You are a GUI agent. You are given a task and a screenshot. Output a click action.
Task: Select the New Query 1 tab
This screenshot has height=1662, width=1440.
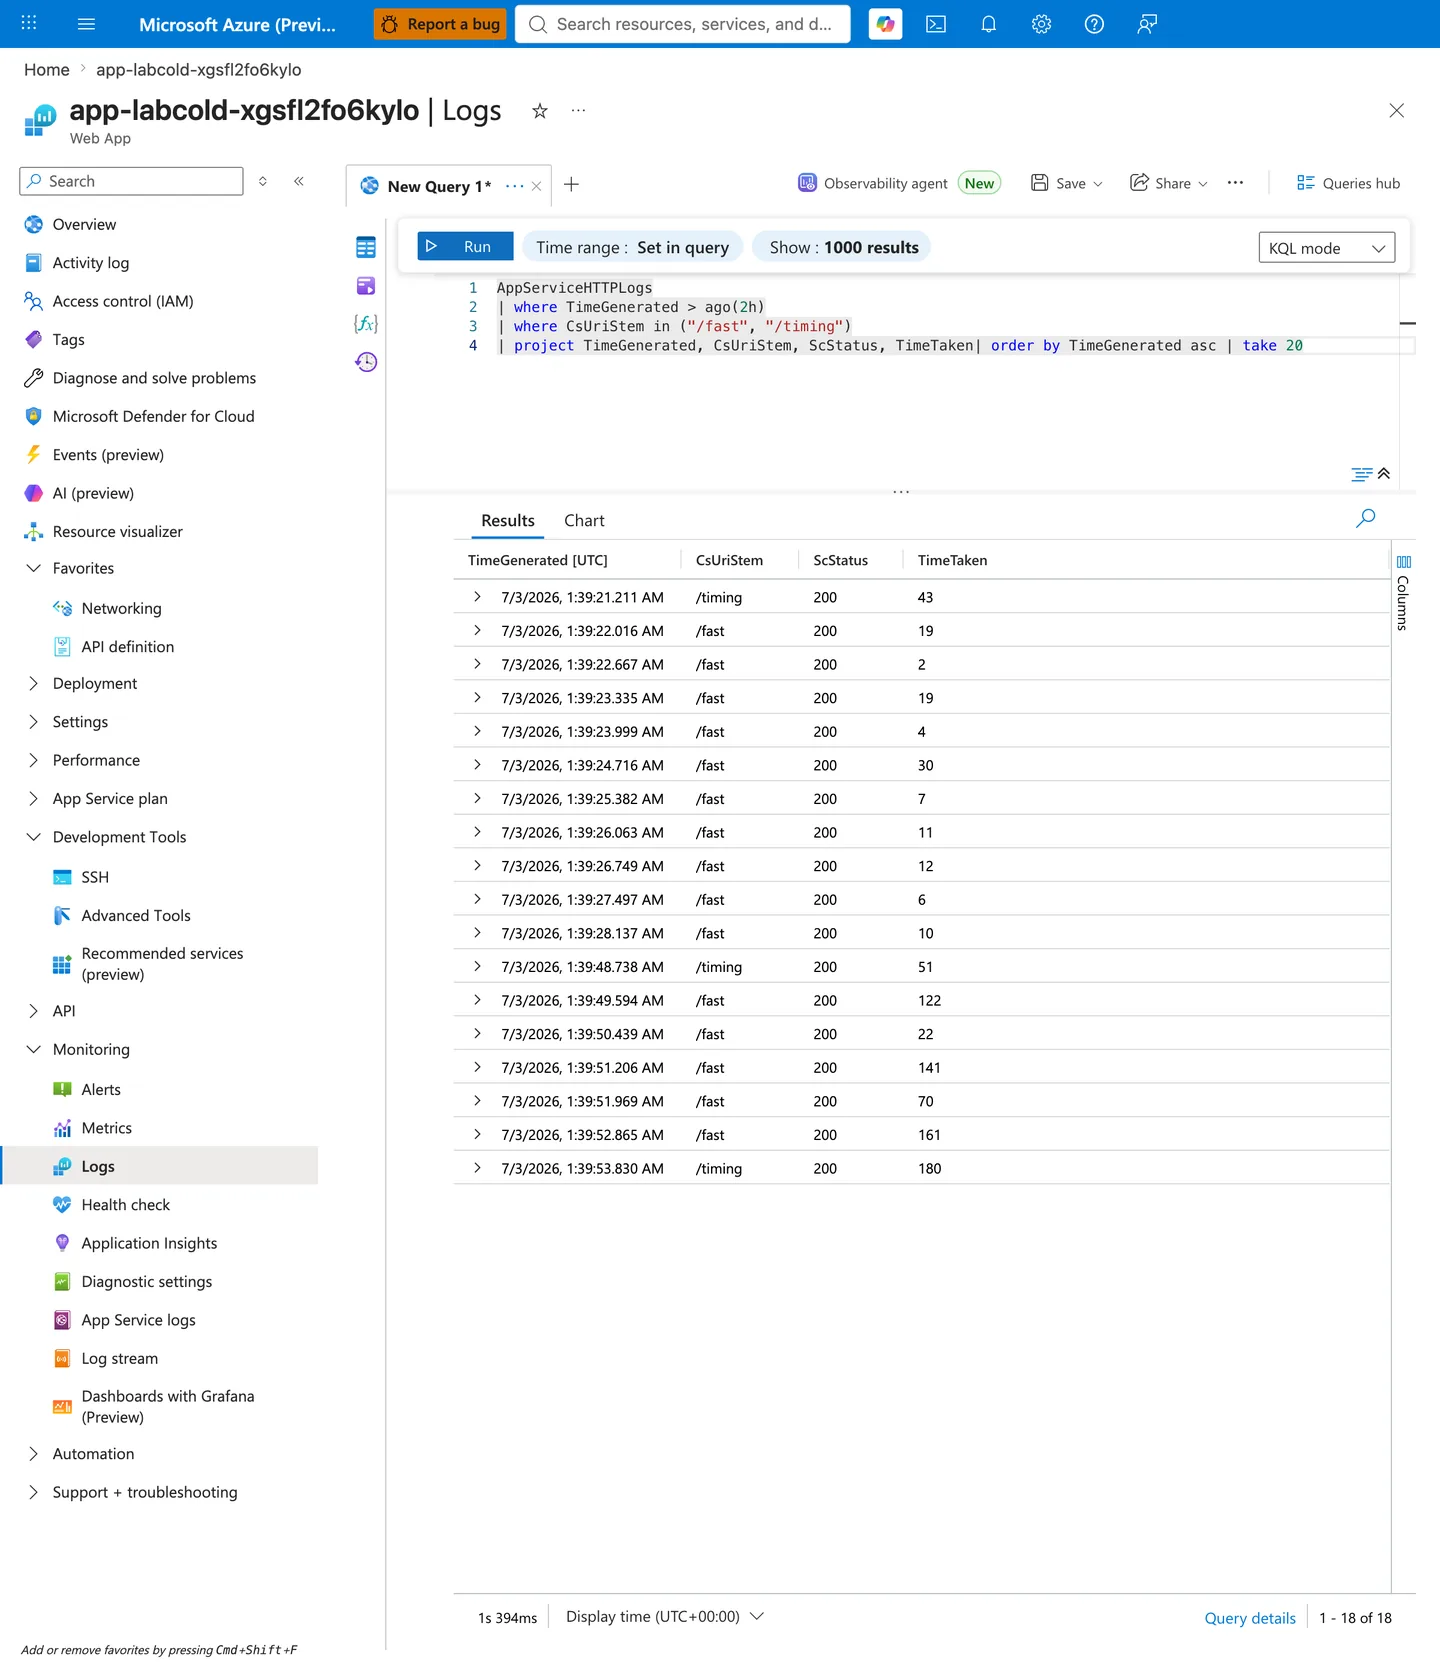click(x=439, y=186)
